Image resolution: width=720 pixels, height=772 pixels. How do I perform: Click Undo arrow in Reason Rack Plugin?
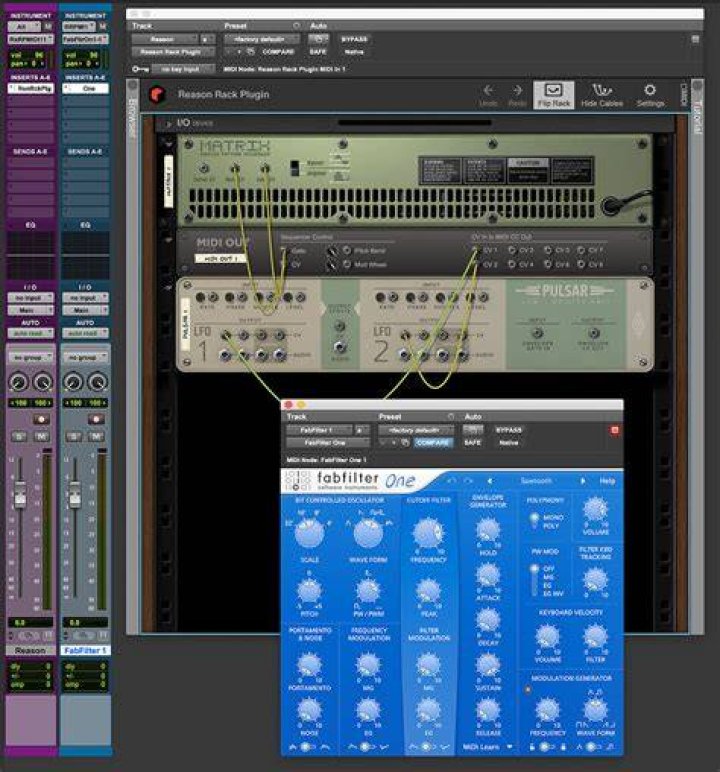pos(488,91)
